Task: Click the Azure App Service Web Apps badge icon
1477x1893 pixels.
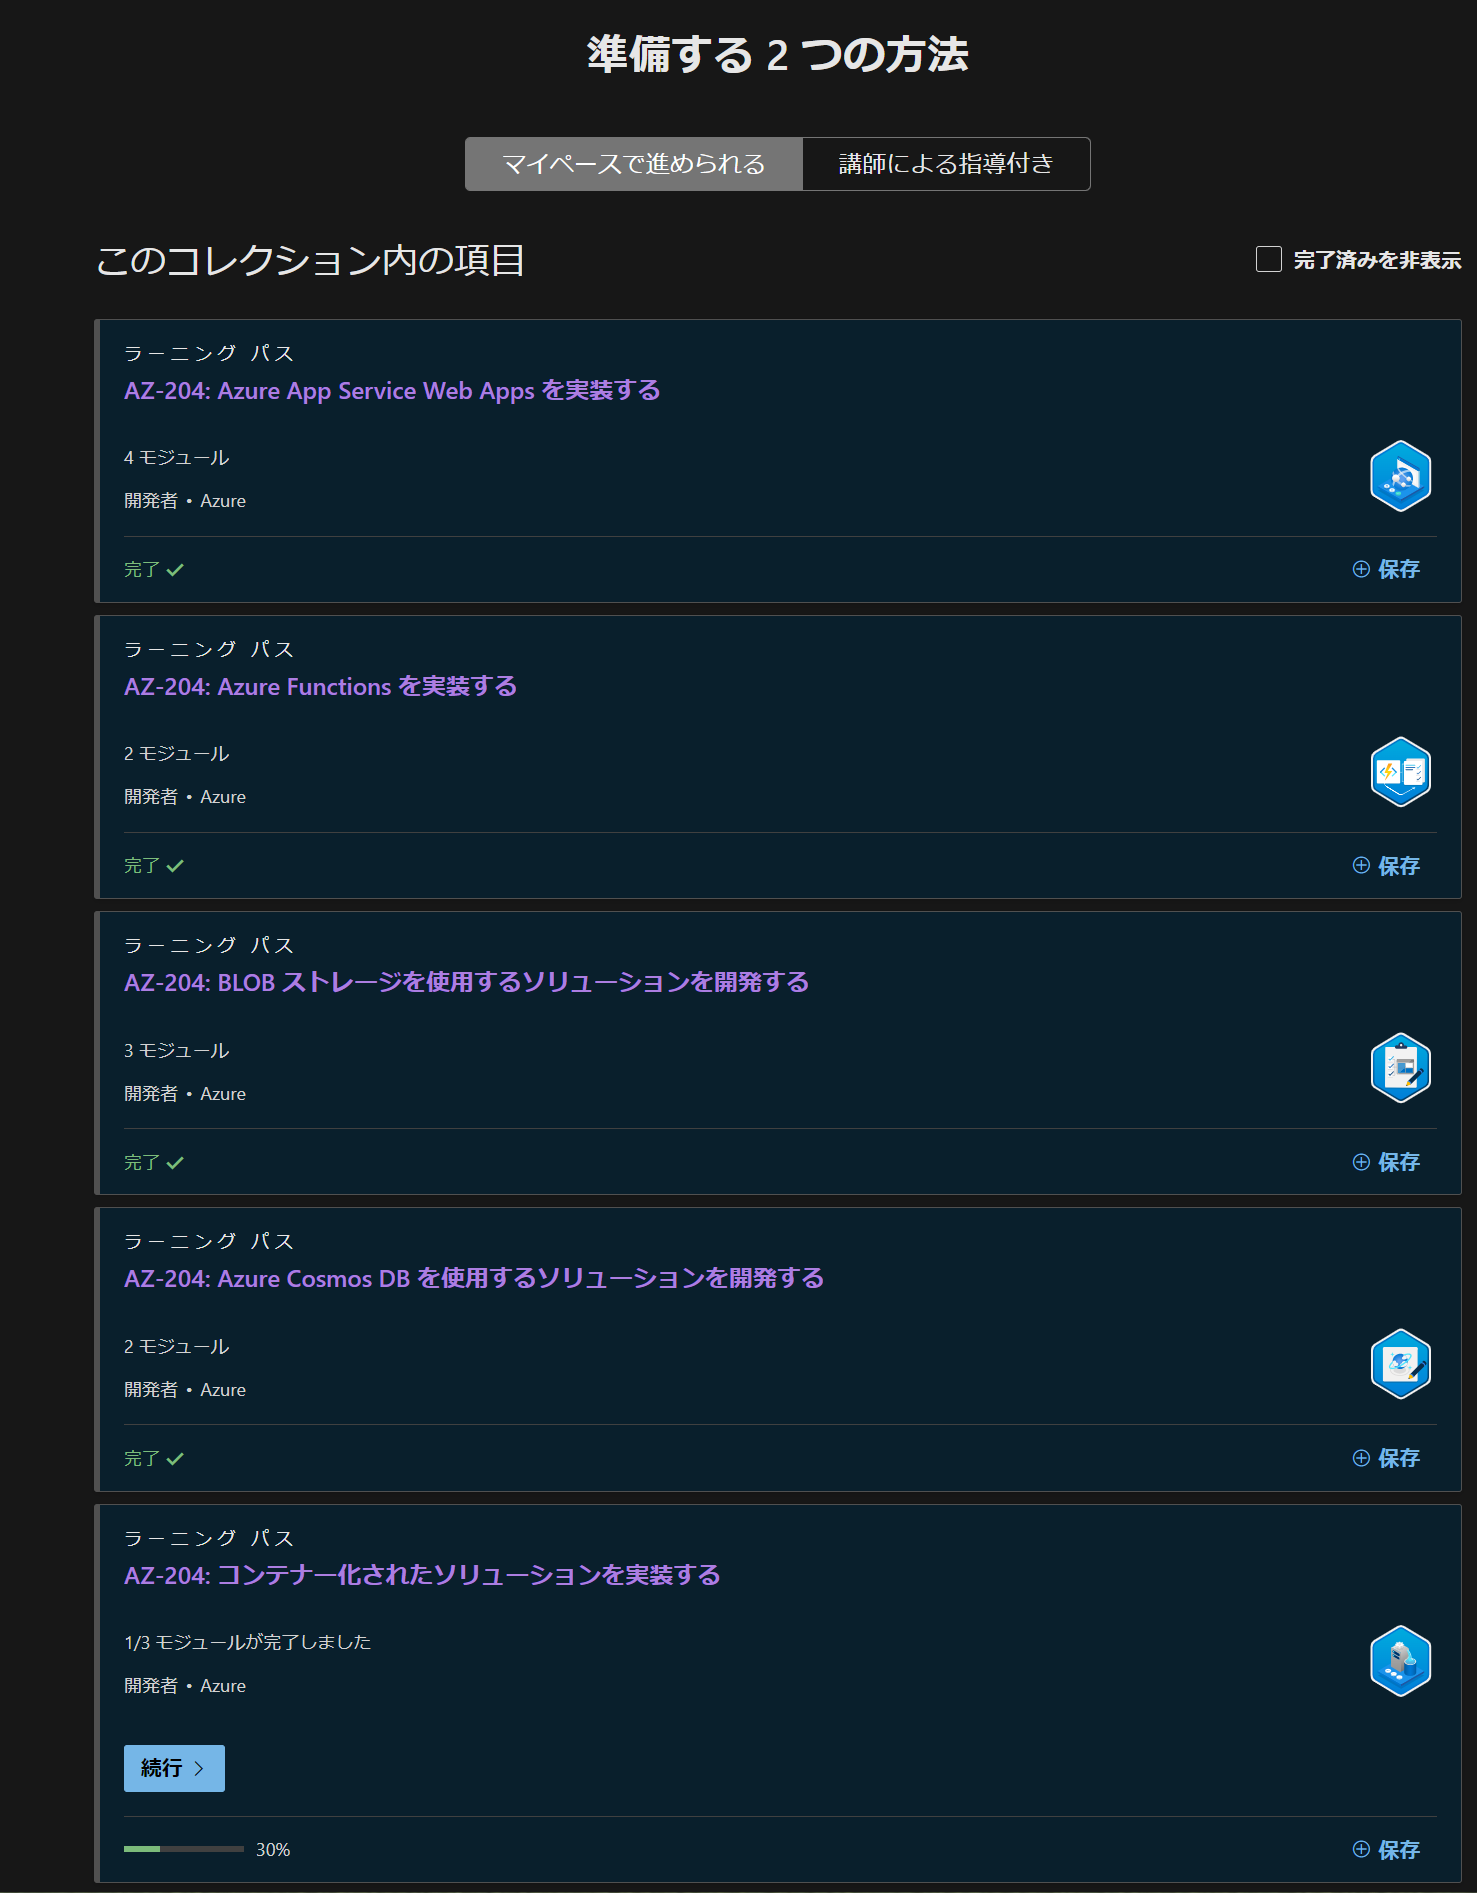Action: 1400,476
